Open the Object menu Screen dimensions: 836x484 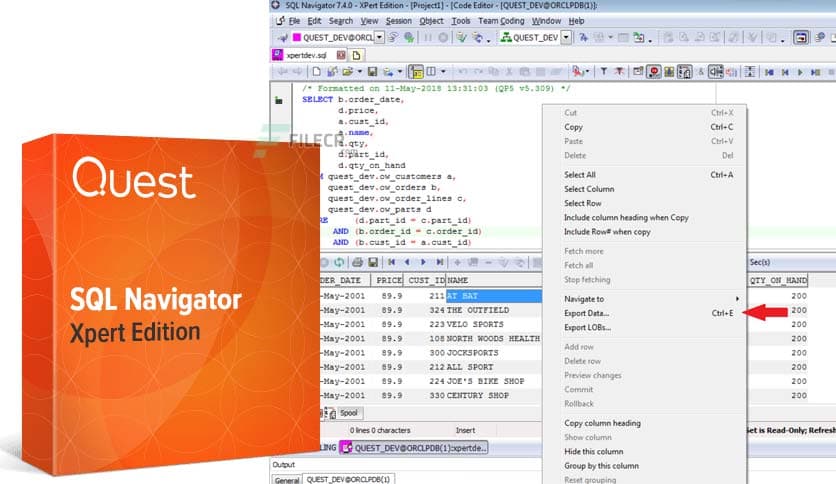coord(431,21)
